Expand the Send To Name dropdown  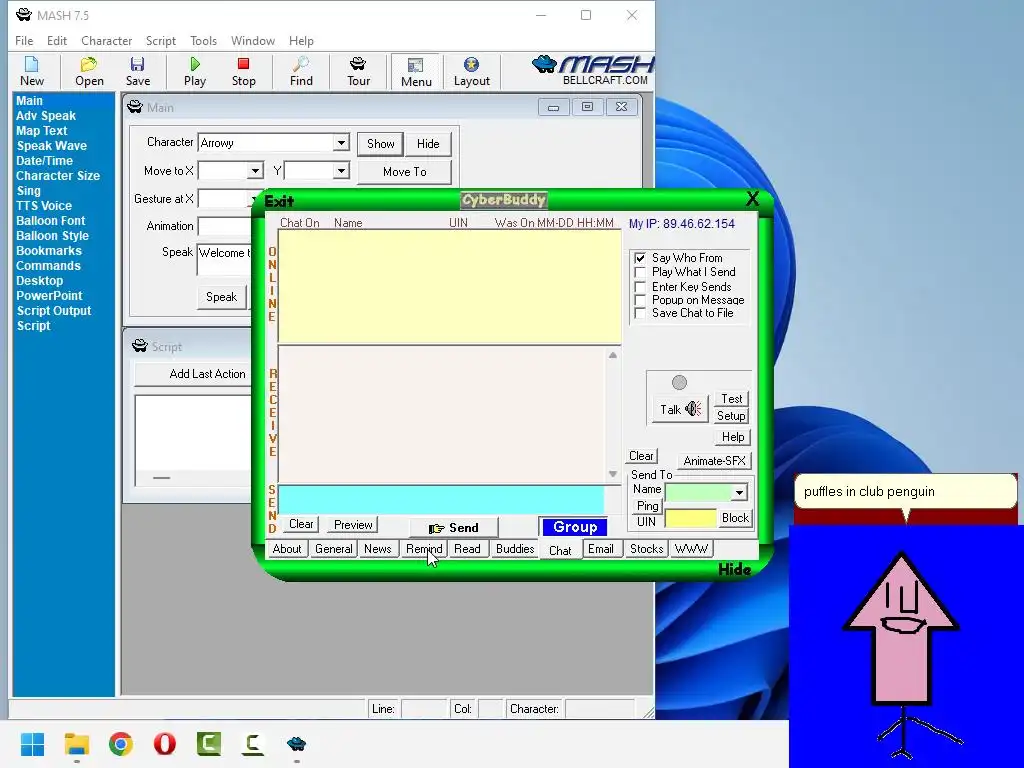coord(739,492)
